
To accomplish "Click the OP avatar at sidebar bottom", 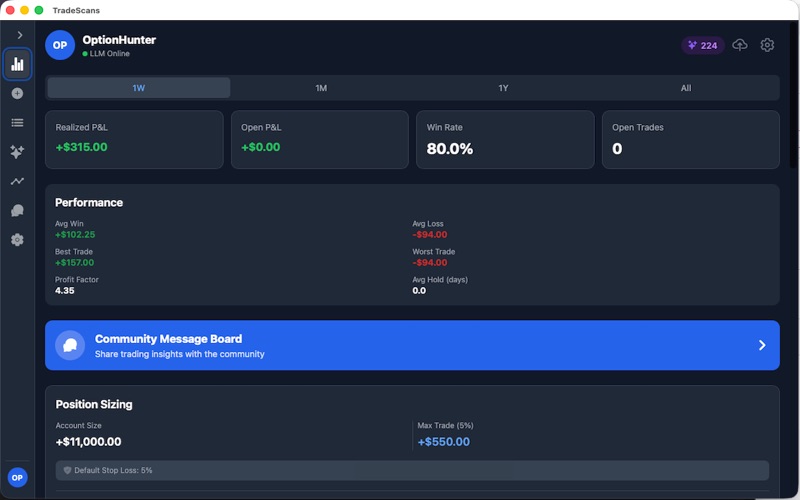I will coord(17,478).
